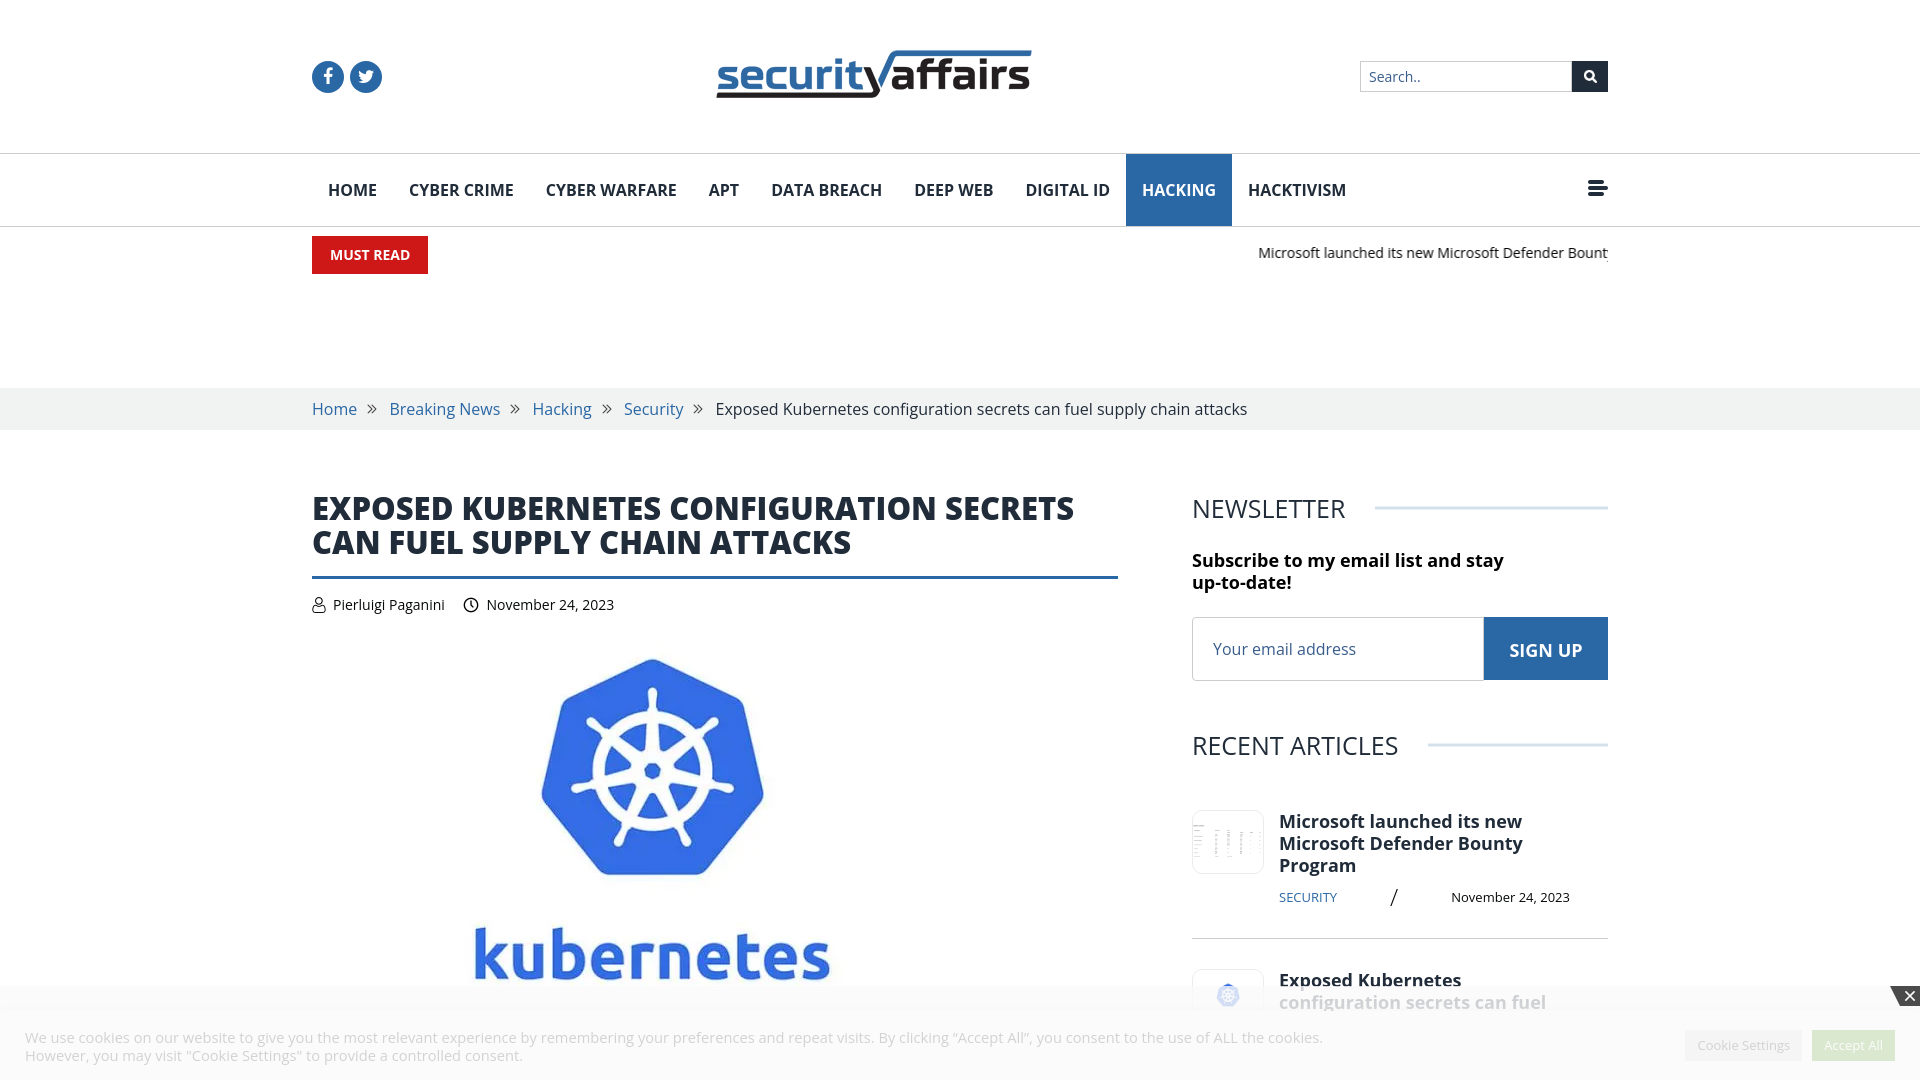Toggle Cookie Settings preferences
This screenshot has width=1920, height=1080.
[x=1743, y=1044]
